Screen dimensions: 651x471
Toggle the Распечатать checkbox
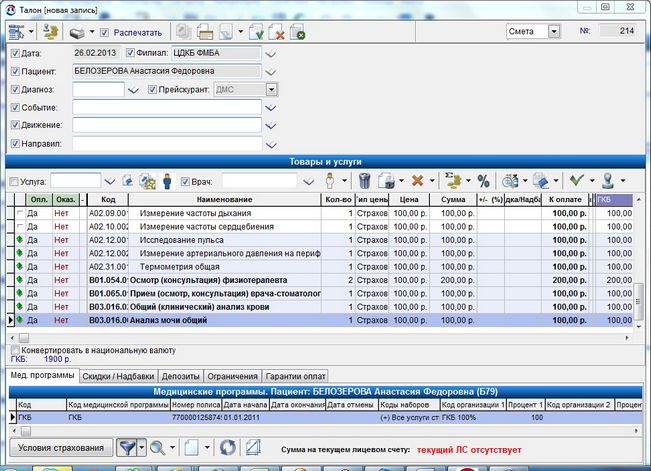(105, 32)
